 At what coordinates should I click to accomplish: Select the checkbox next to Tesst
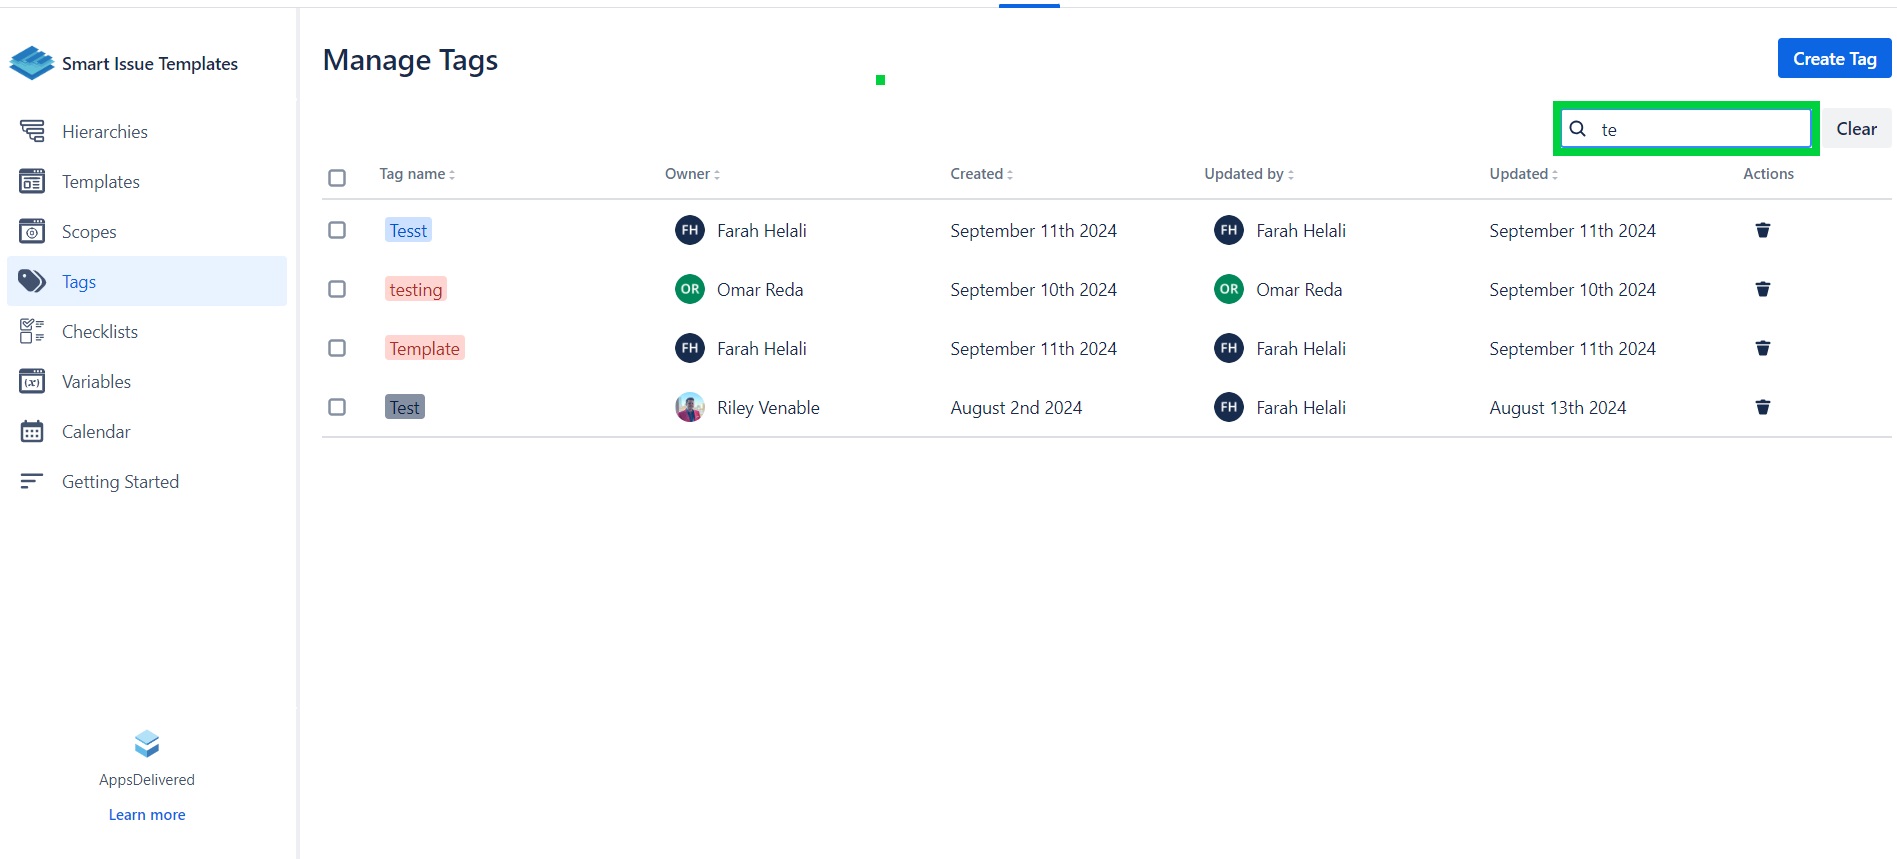(x=337, y=230)
